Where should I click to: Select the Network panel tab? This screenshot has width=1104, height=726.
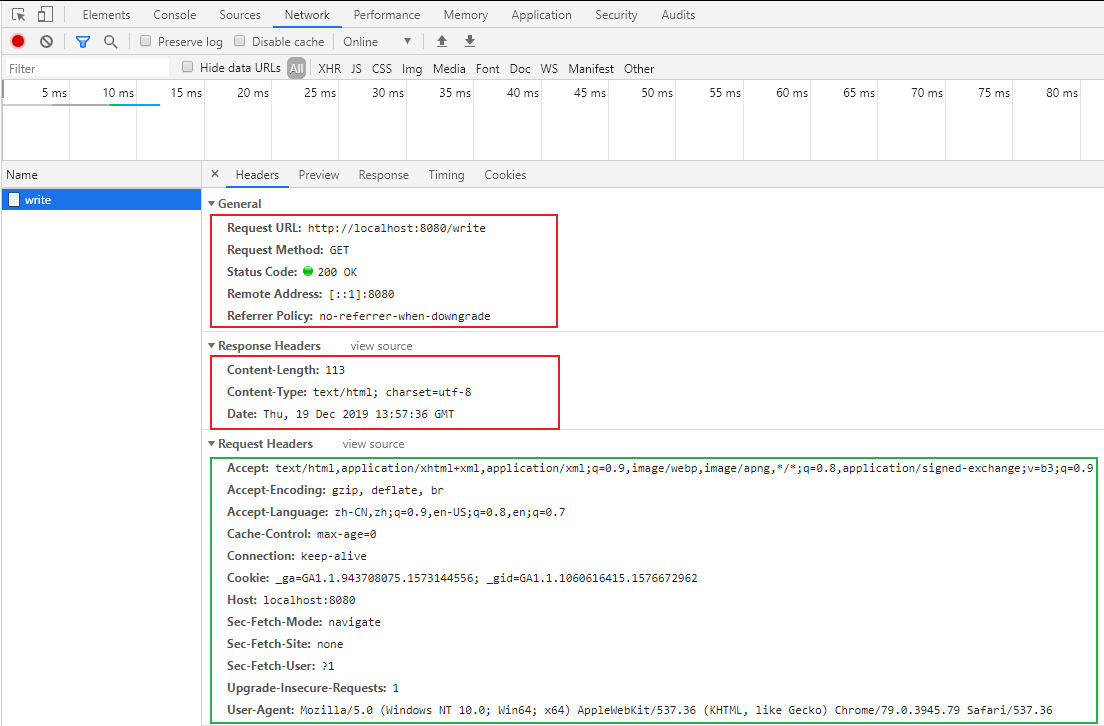(x=307, y=15)
